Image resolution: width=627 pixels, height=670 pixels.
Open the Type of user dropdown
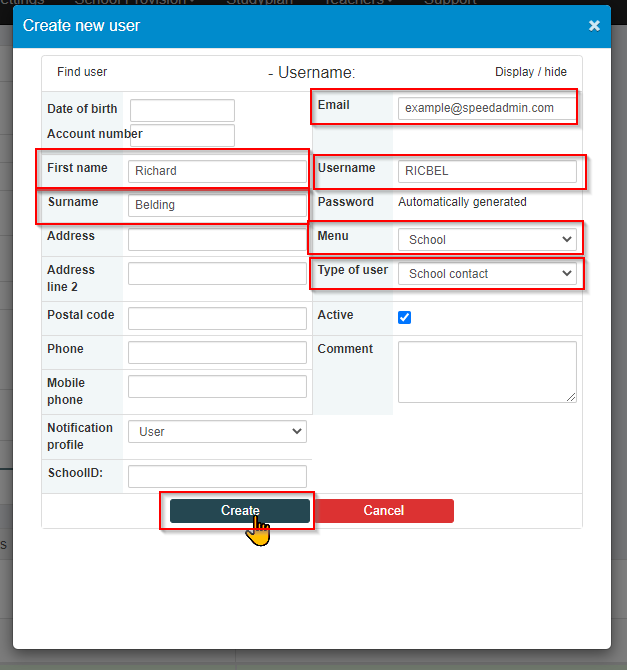(x=487, y=274)
